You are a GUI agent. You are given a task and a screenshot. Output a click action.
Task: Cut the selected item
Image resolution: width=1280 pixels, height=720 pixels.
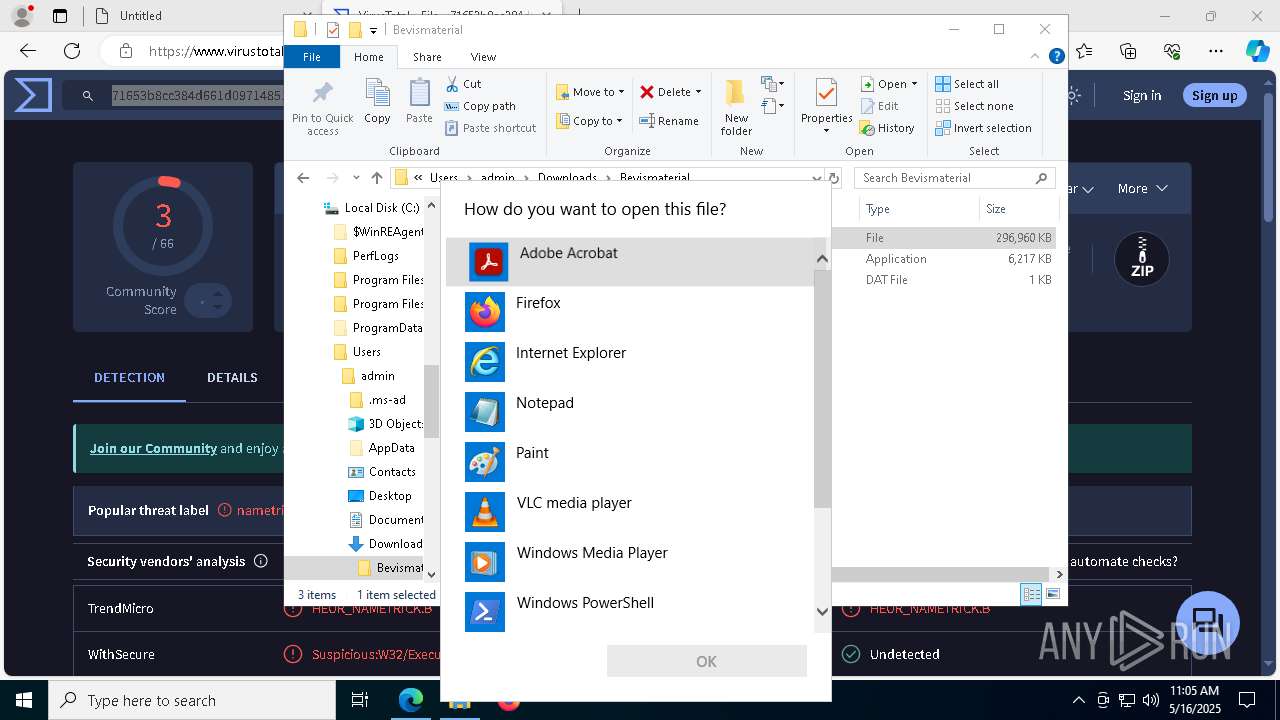coord(463,84)
